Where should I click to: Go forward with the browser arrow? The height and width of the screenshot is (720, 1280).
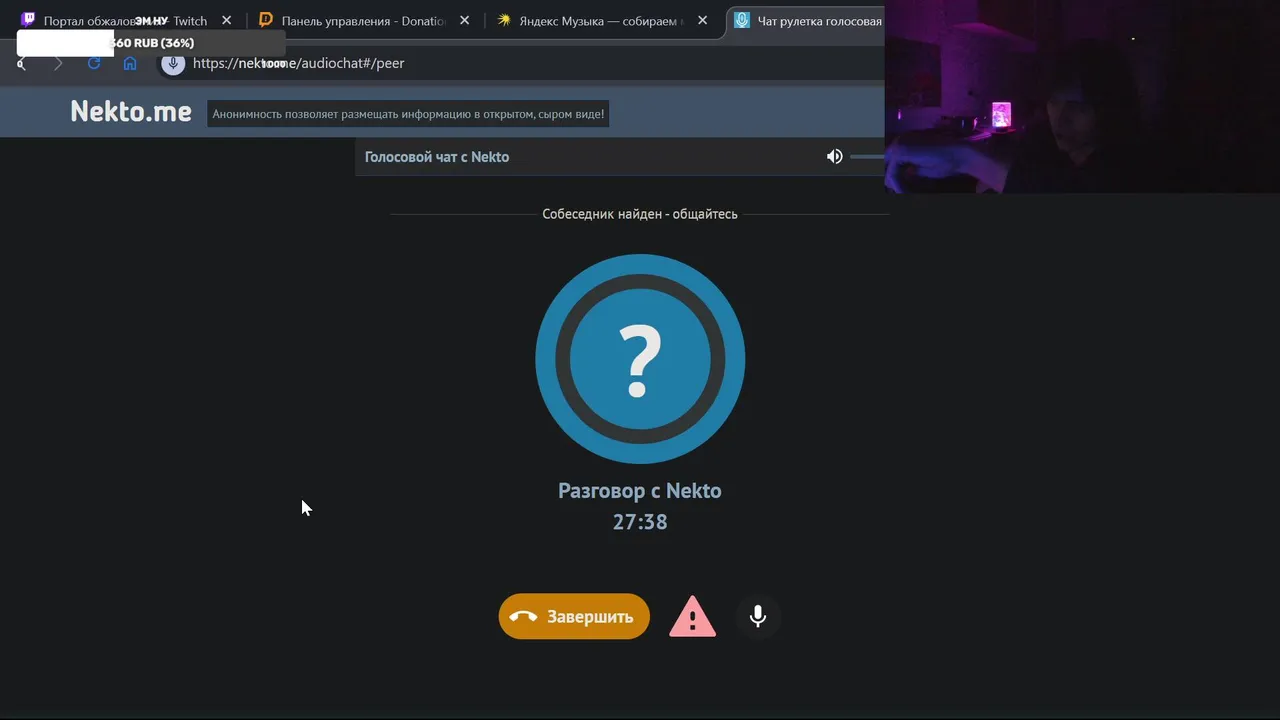[x=58, y=63]
